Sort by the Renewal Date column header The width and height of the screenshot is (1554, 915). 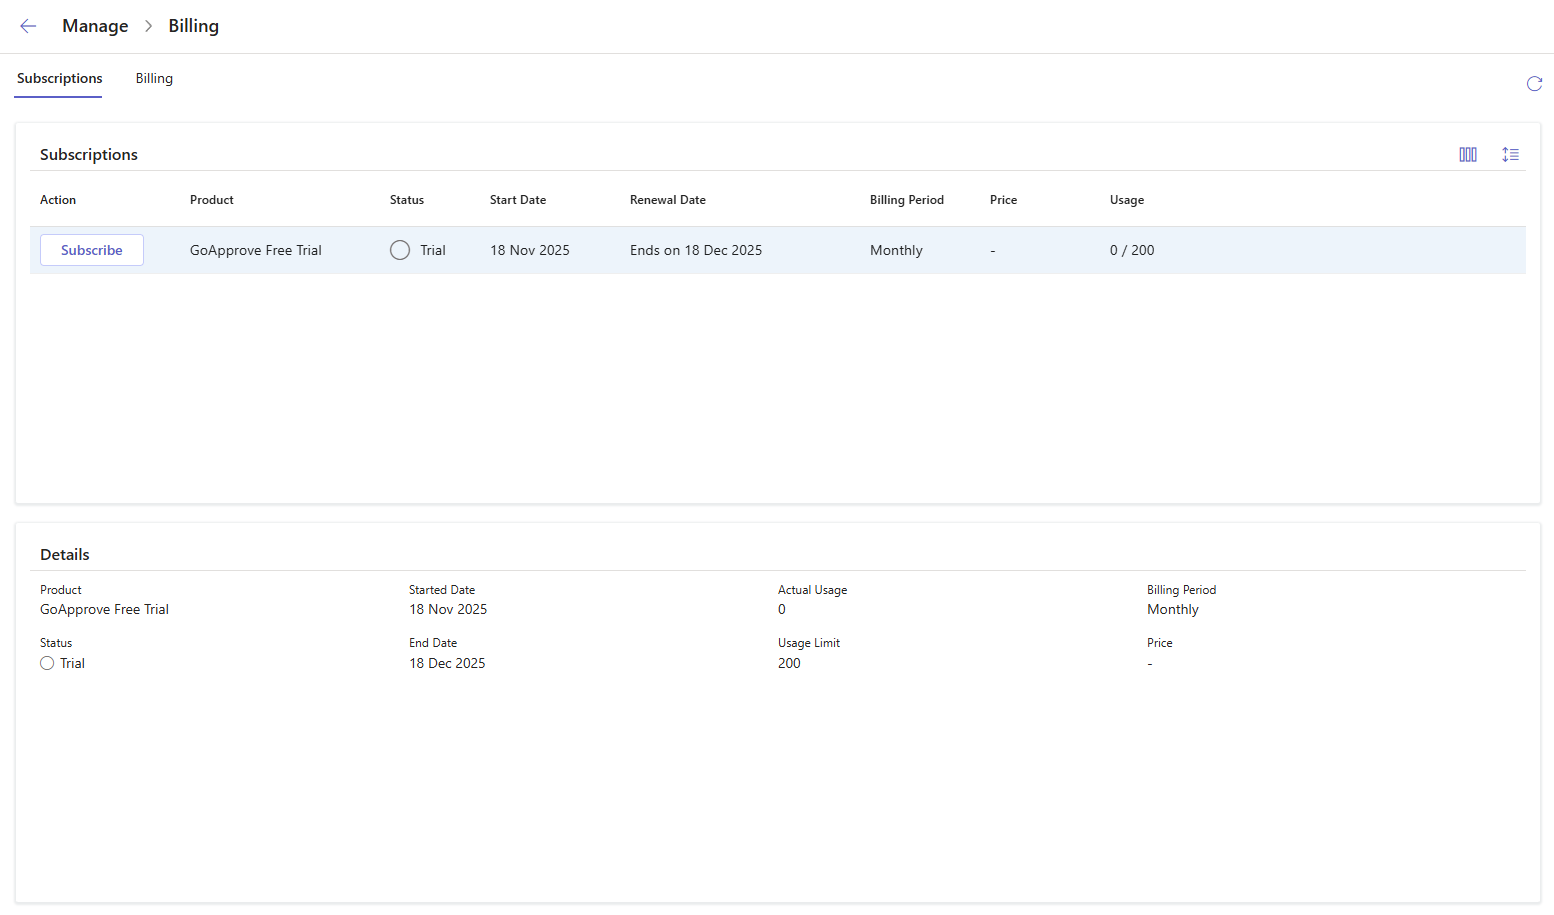[667, 200]
